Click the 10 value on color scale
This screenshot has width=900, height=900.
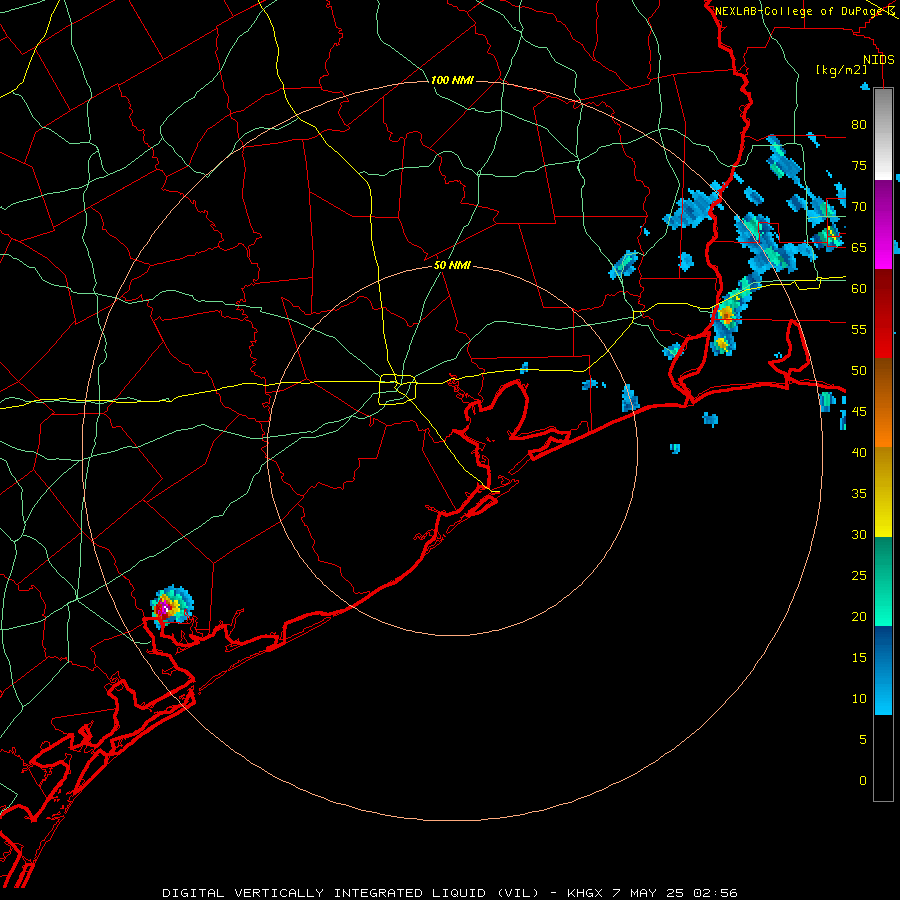click(x=859, y=699)
